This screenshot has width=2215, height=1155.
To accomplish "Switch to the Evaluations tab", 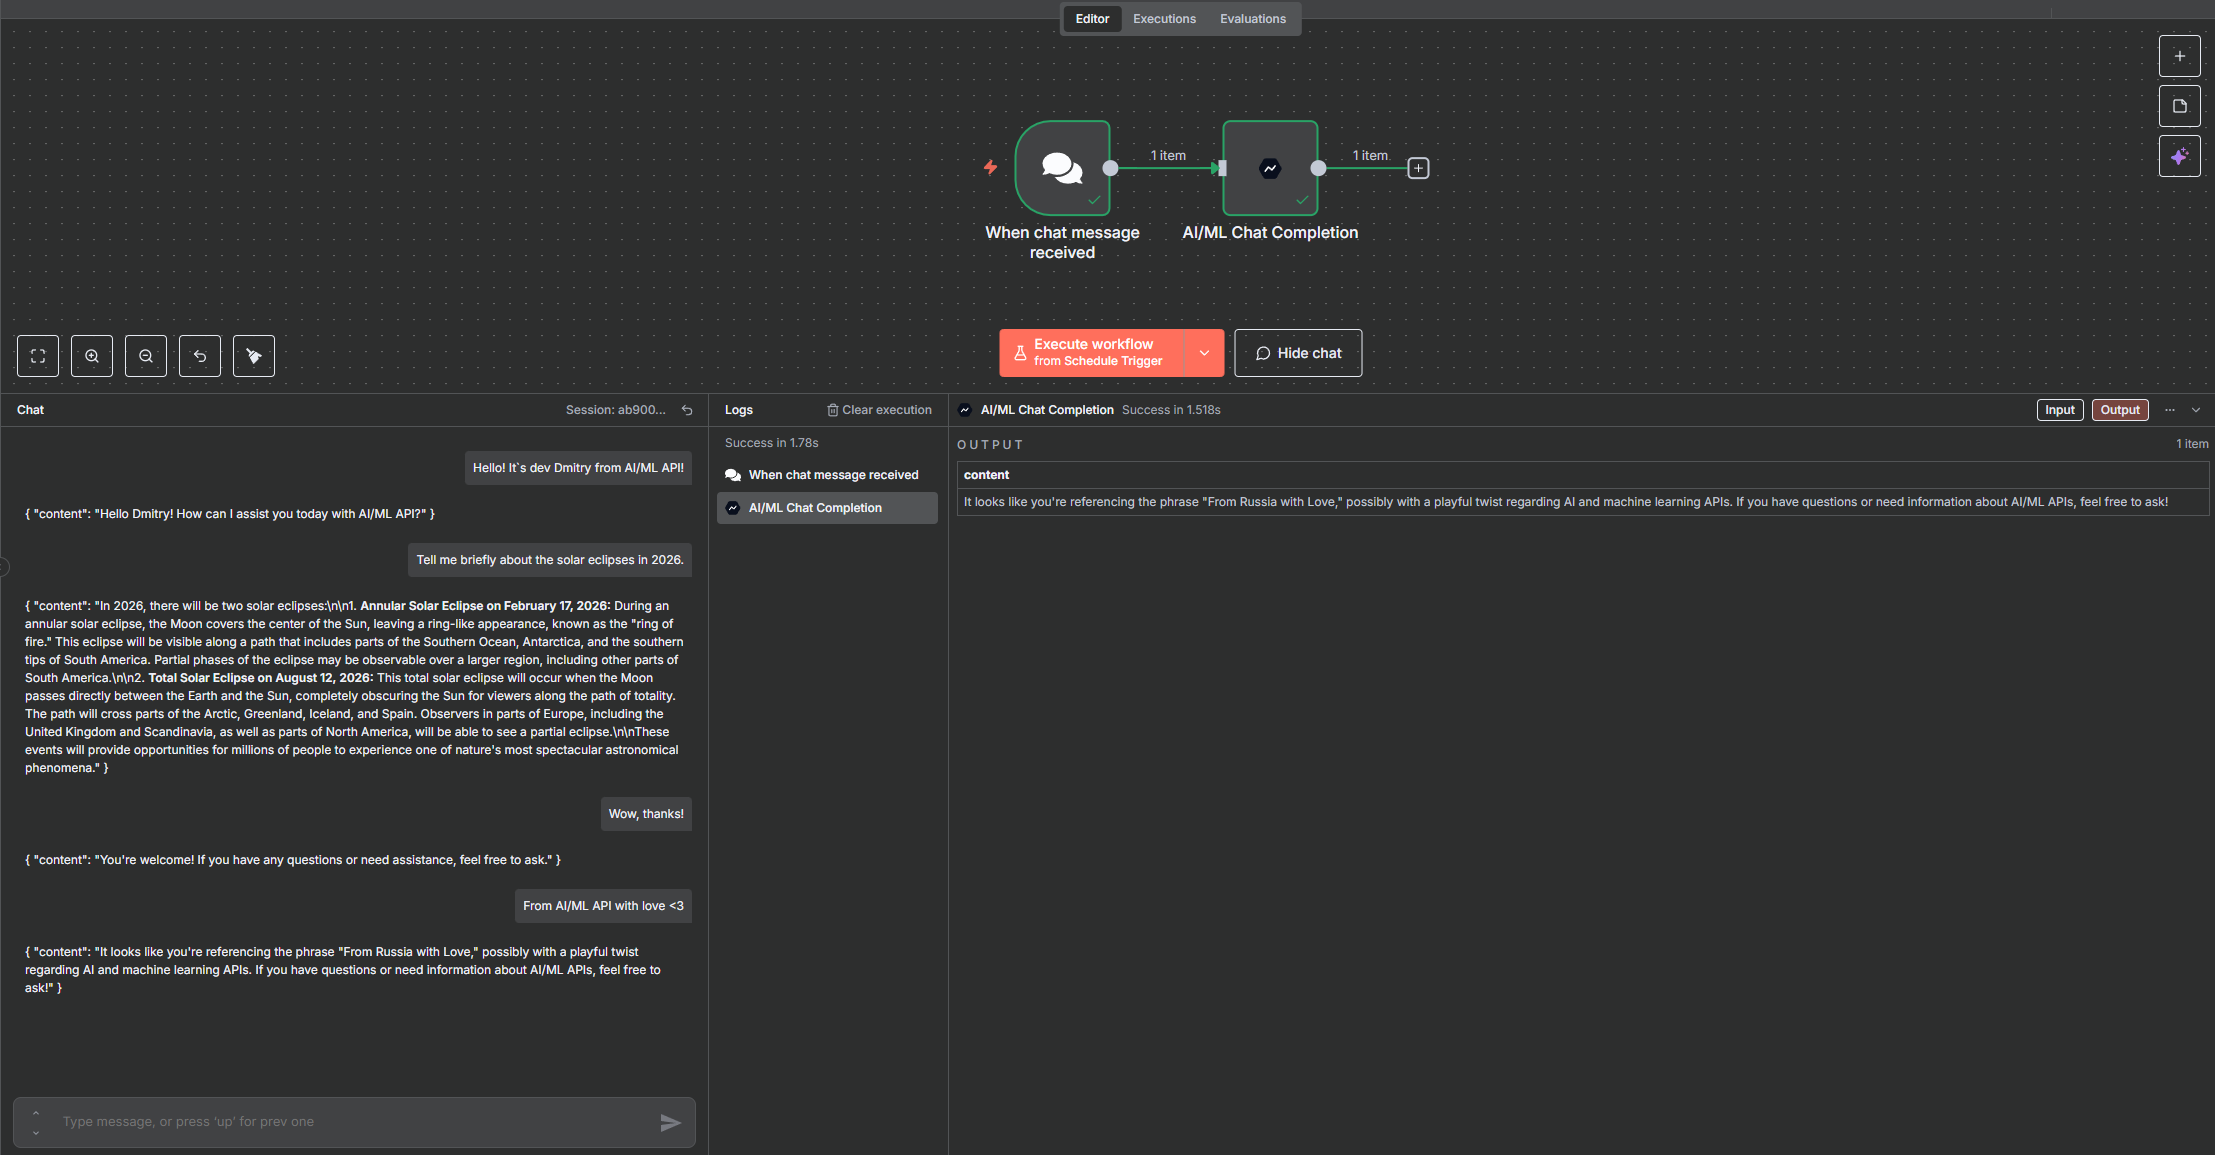I will pos(1252,19).
